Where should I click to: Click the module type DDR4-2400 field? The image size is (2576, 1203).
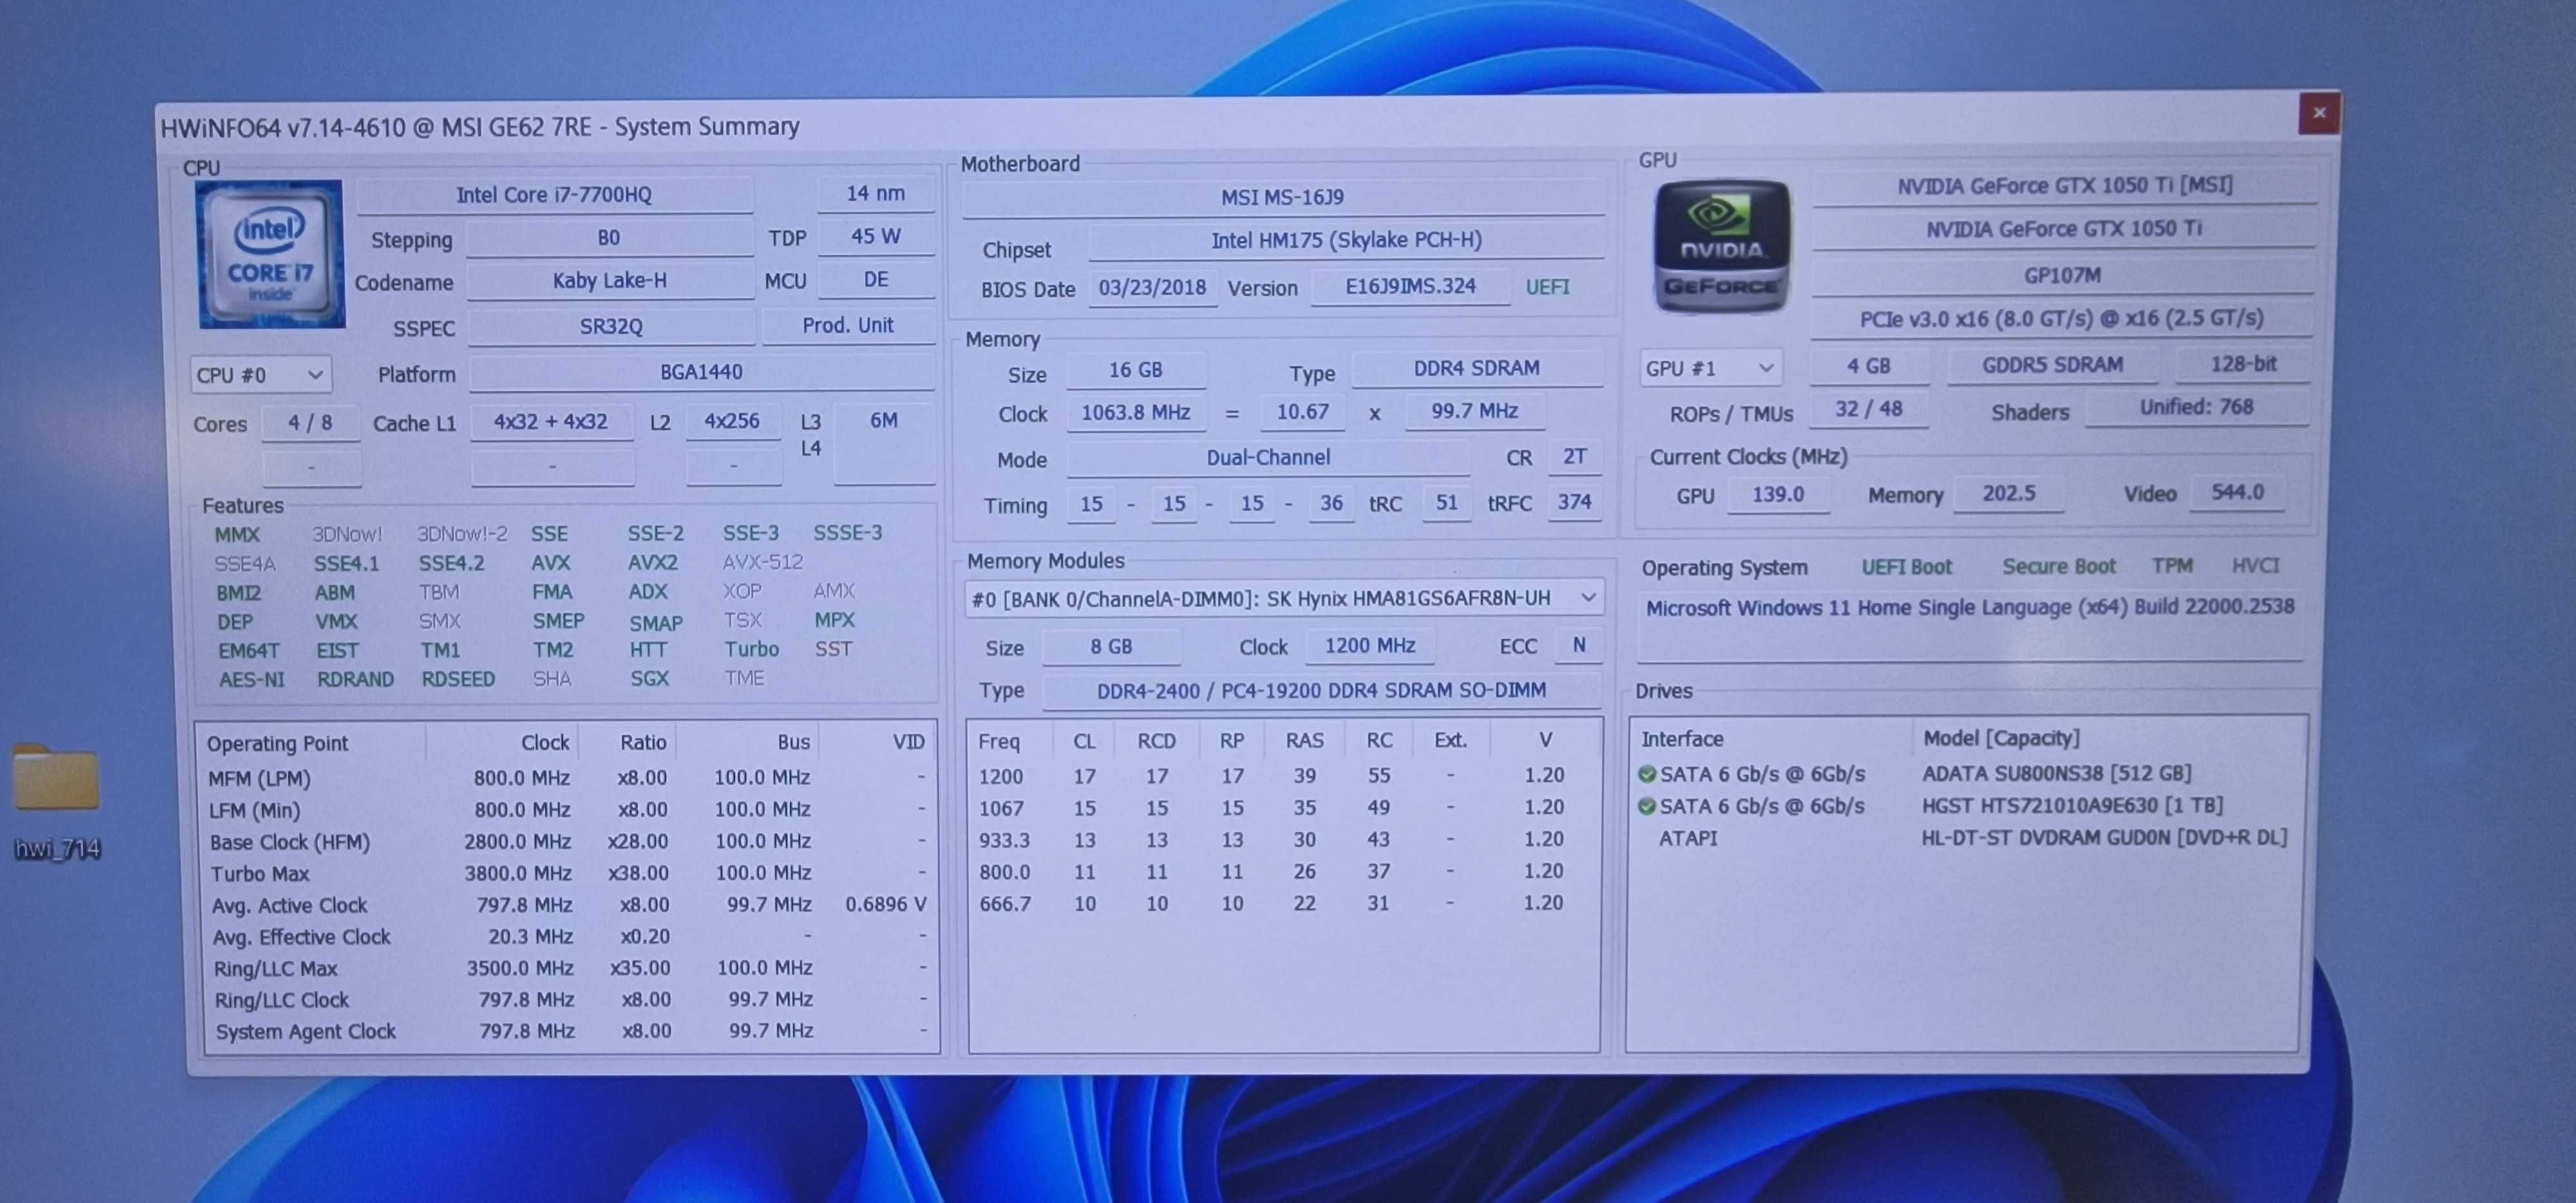1321,691
